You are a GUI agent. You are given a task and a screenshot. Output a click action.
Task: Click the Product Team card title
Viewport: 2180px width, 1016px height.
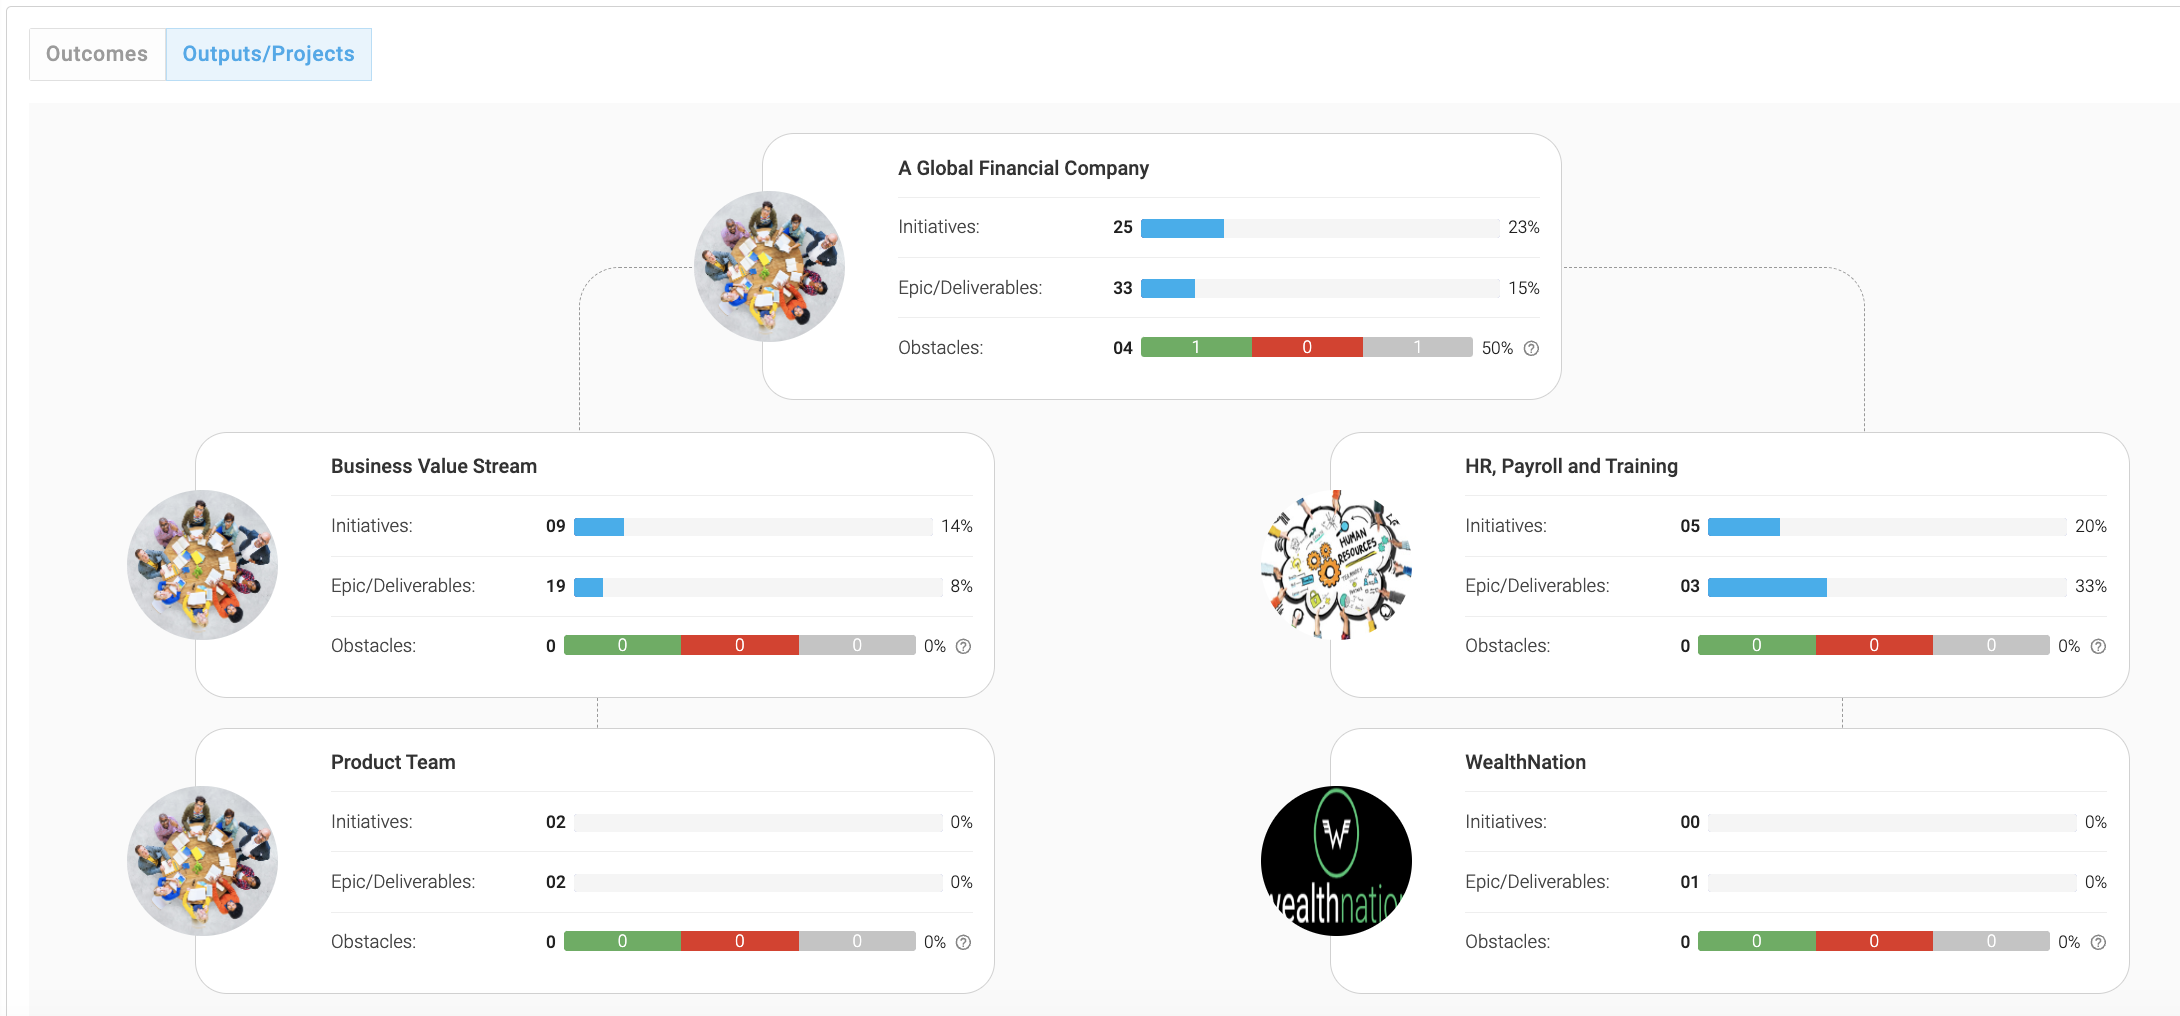click(393, 762)
